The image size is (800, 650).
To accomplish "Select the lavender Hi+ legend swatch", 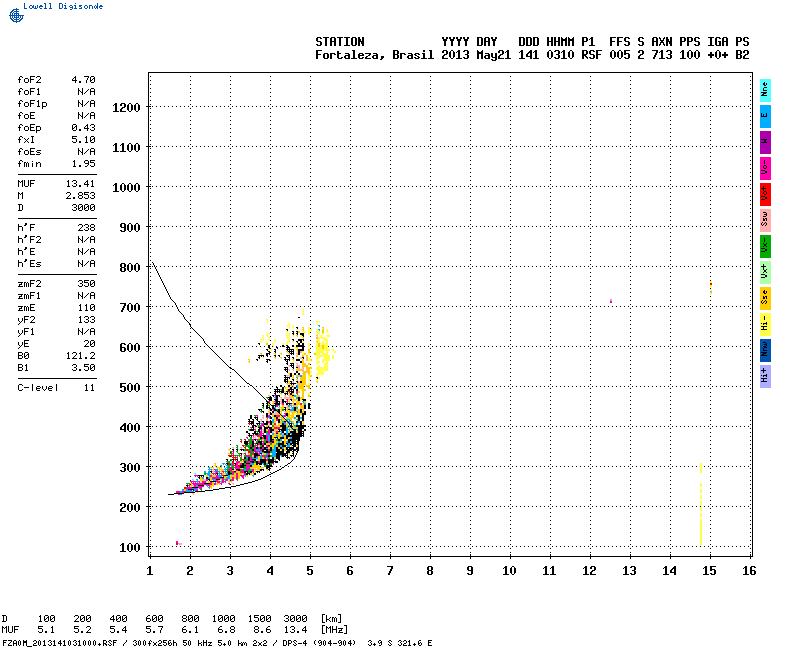I will 765,377.
